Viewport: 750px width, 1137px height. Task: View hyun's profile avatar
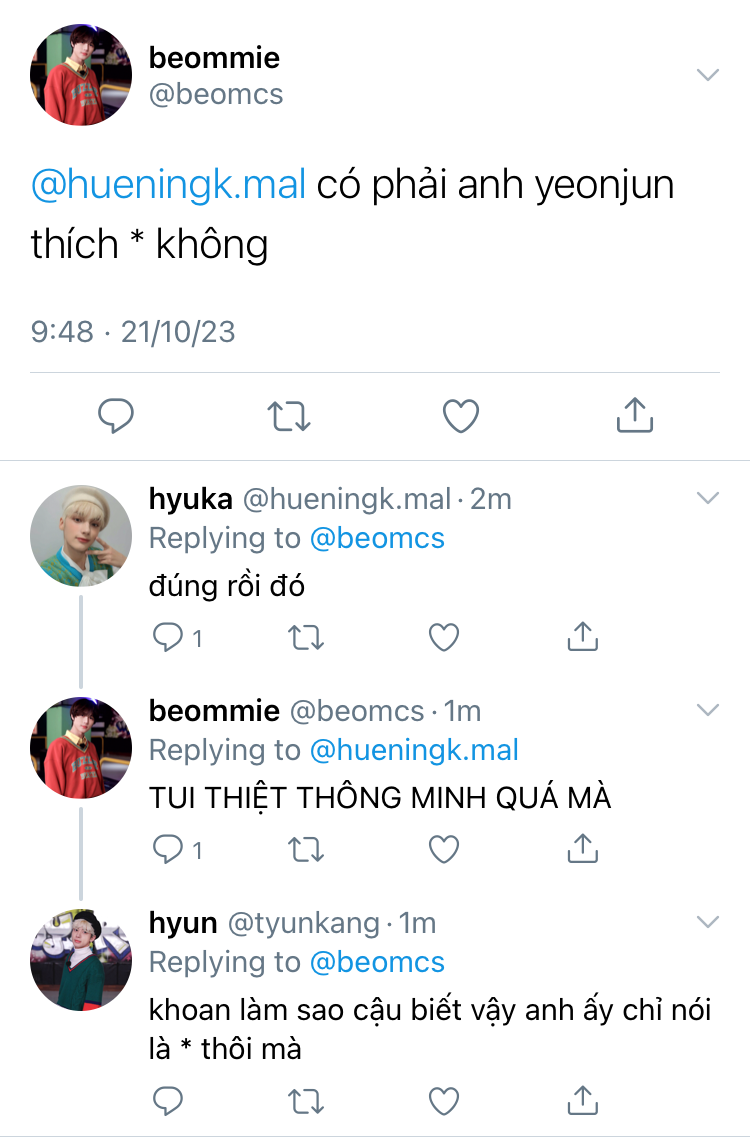81,959
